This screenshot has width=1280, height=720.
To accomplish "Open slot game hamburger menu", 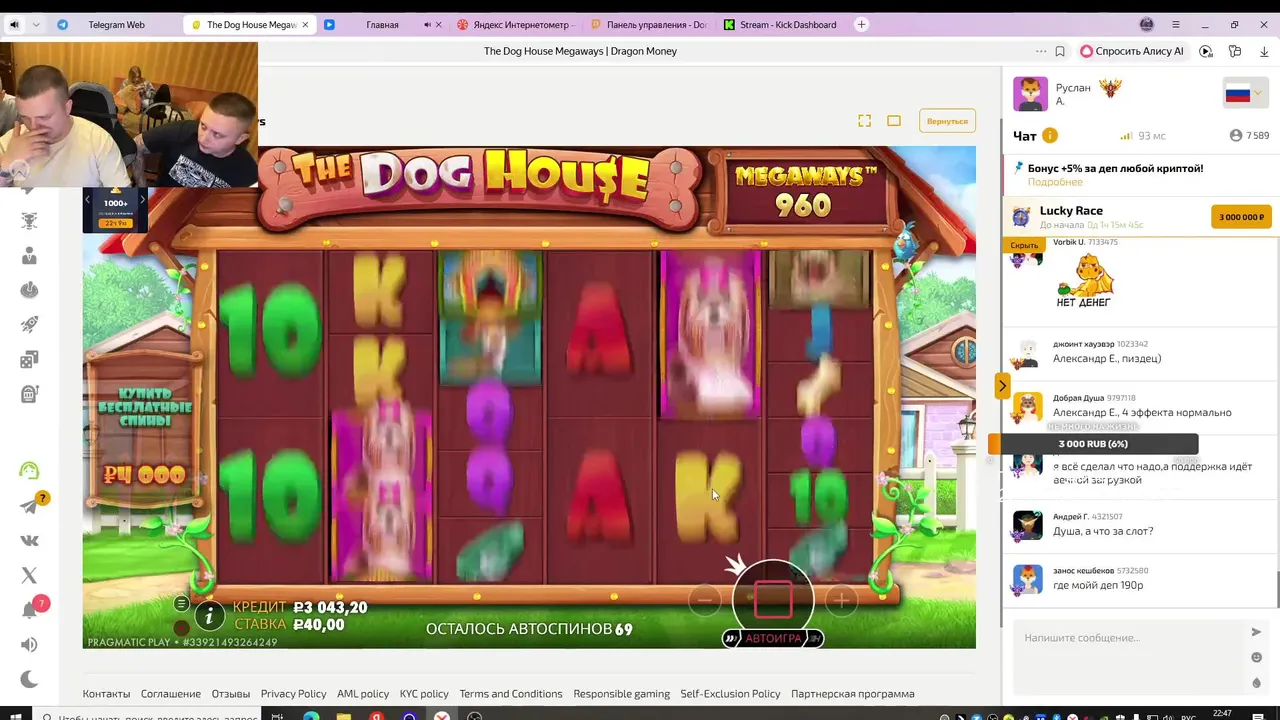I will (x=181, y=604).
